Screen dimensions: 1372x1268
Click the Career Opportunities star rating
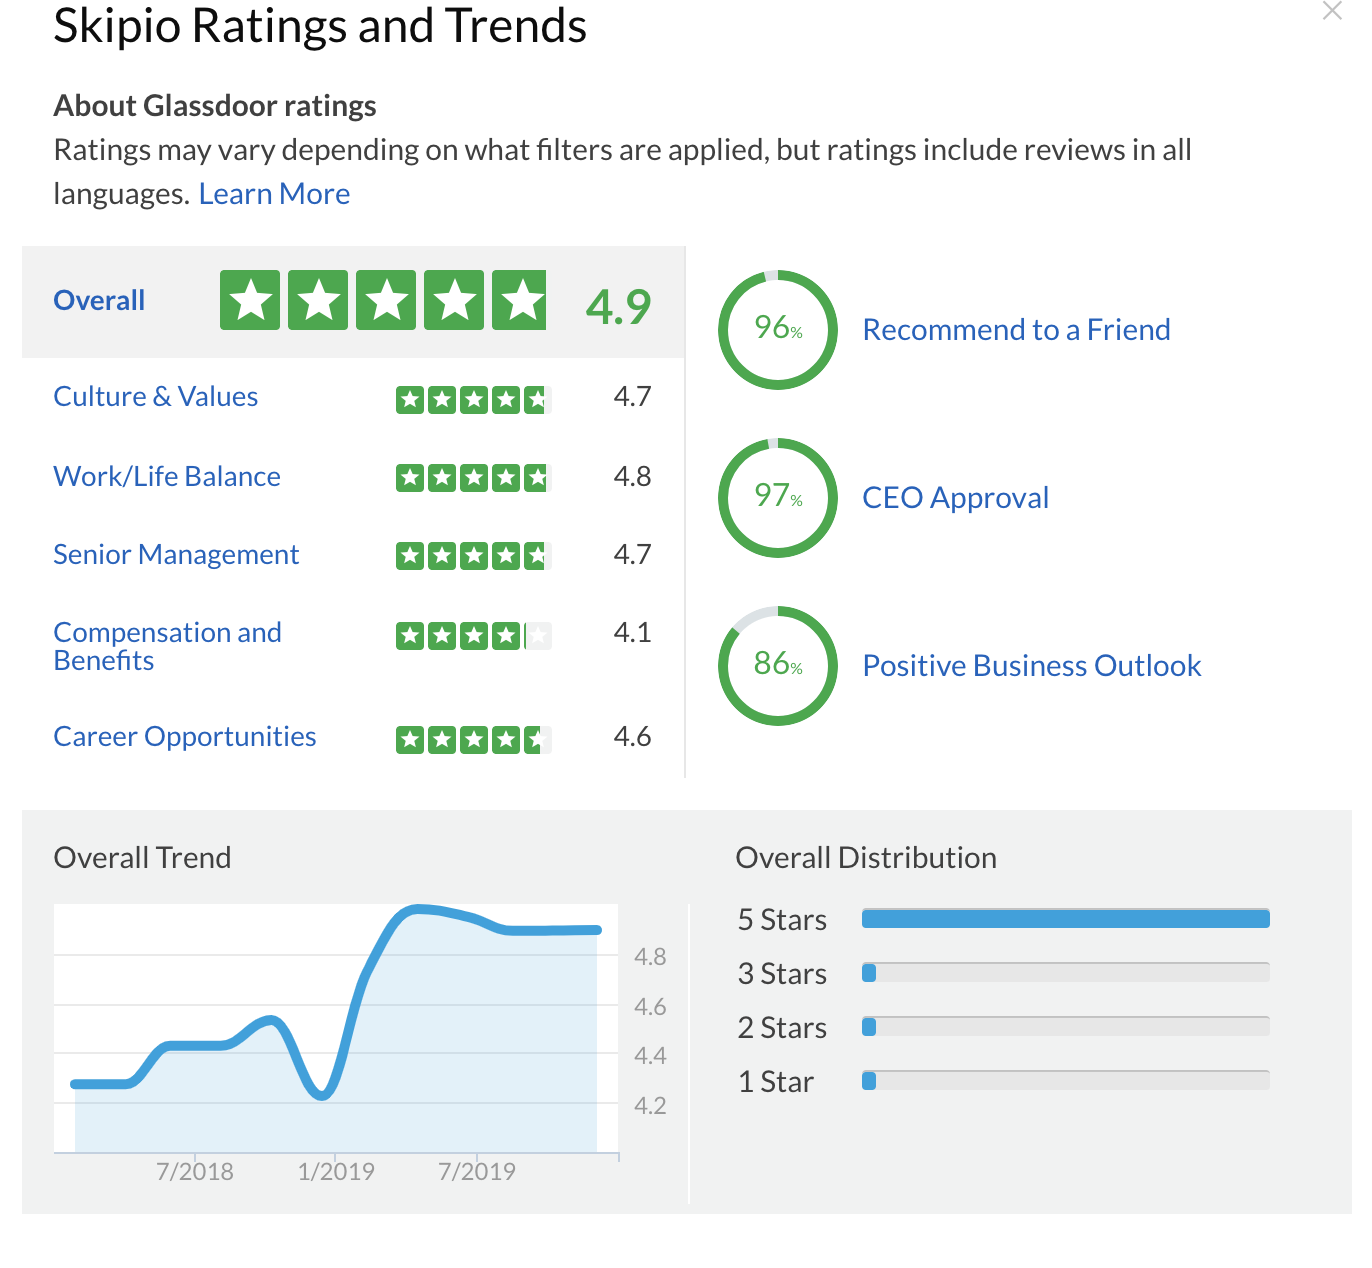pyautogui.click(x=474, y=740)
